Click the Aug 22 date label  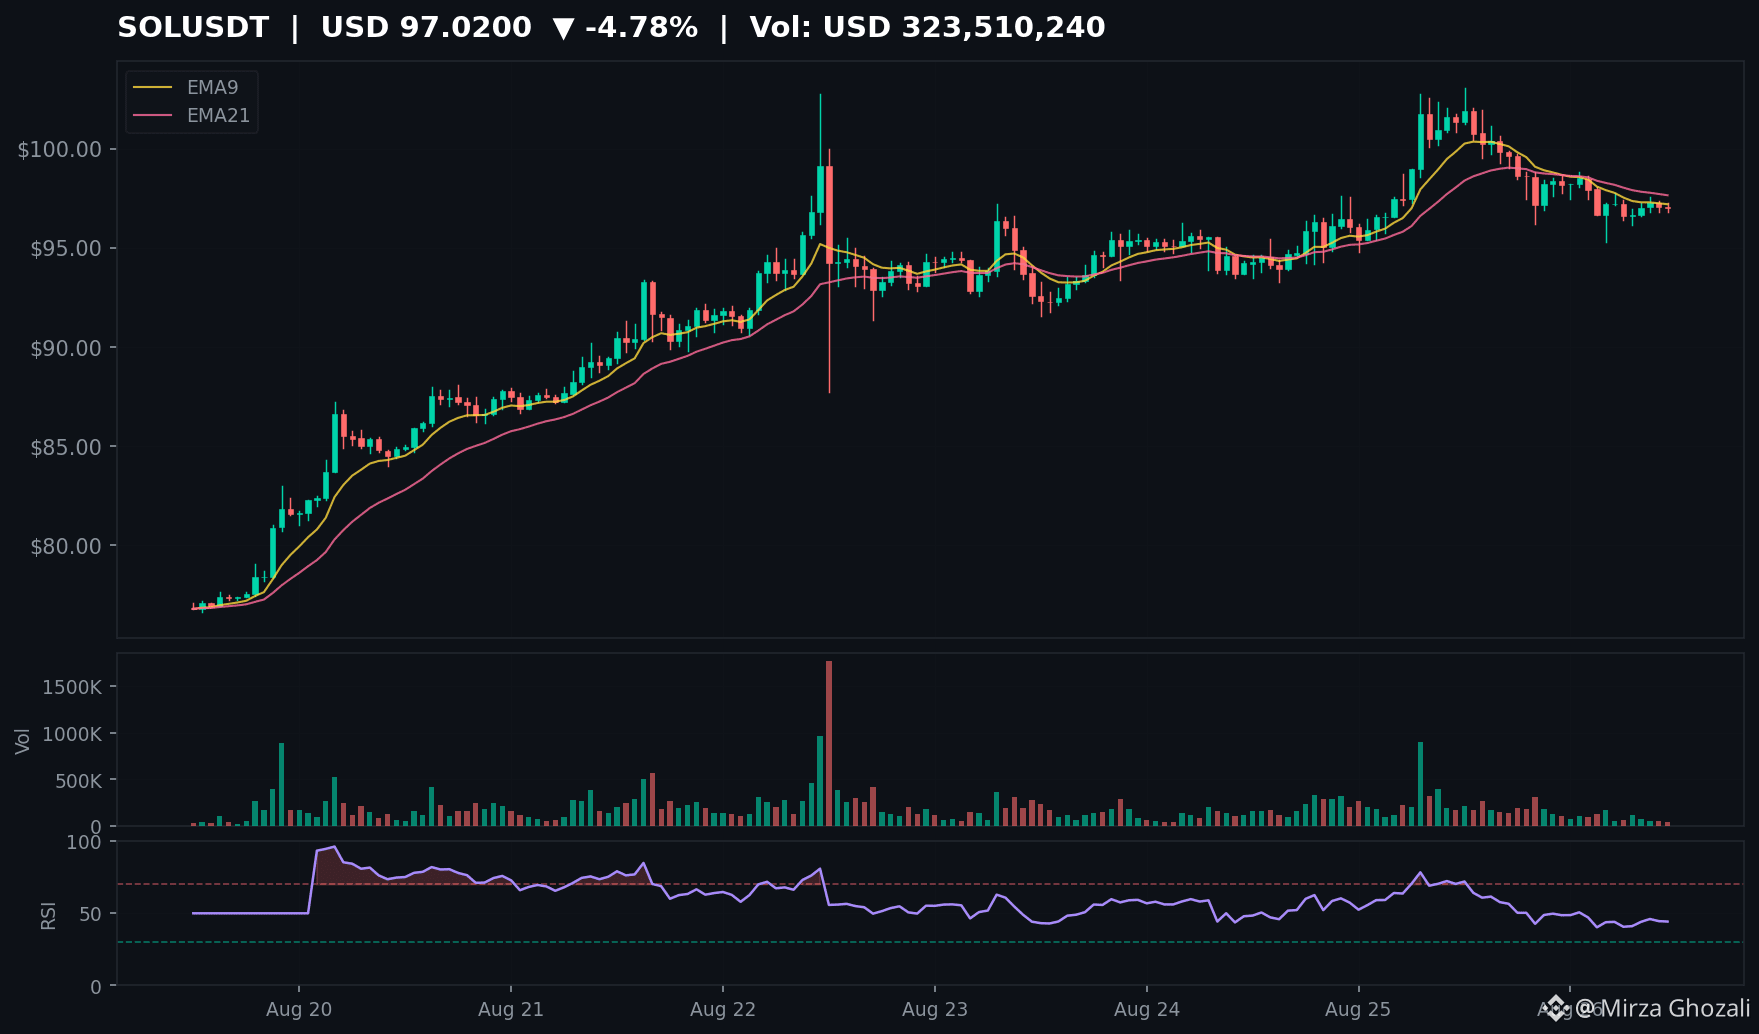pos(723,1009)
